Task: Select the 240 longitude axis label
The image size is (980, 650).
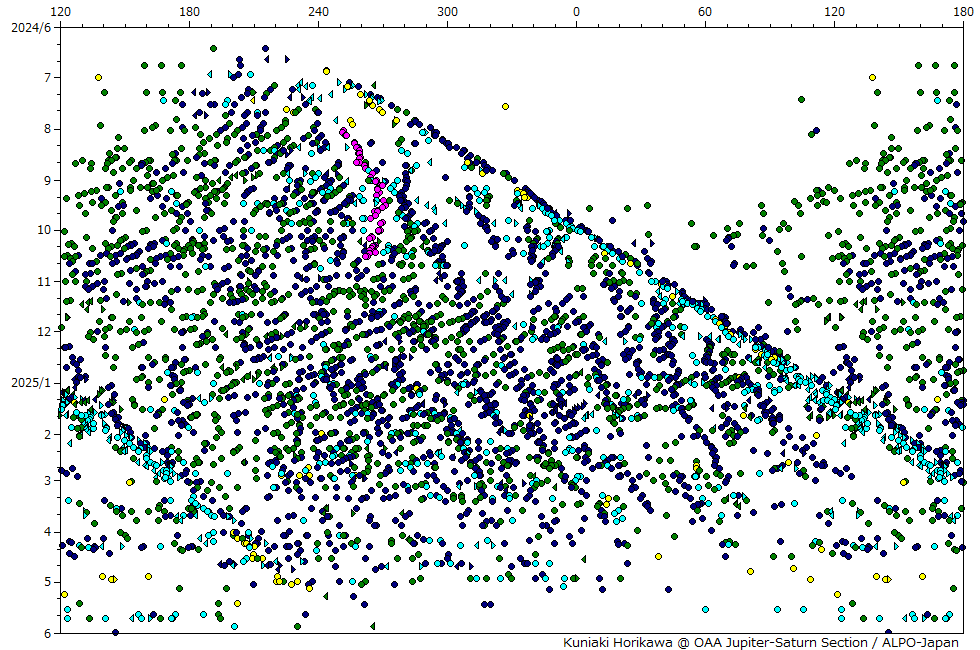Action: click(318, 11)
